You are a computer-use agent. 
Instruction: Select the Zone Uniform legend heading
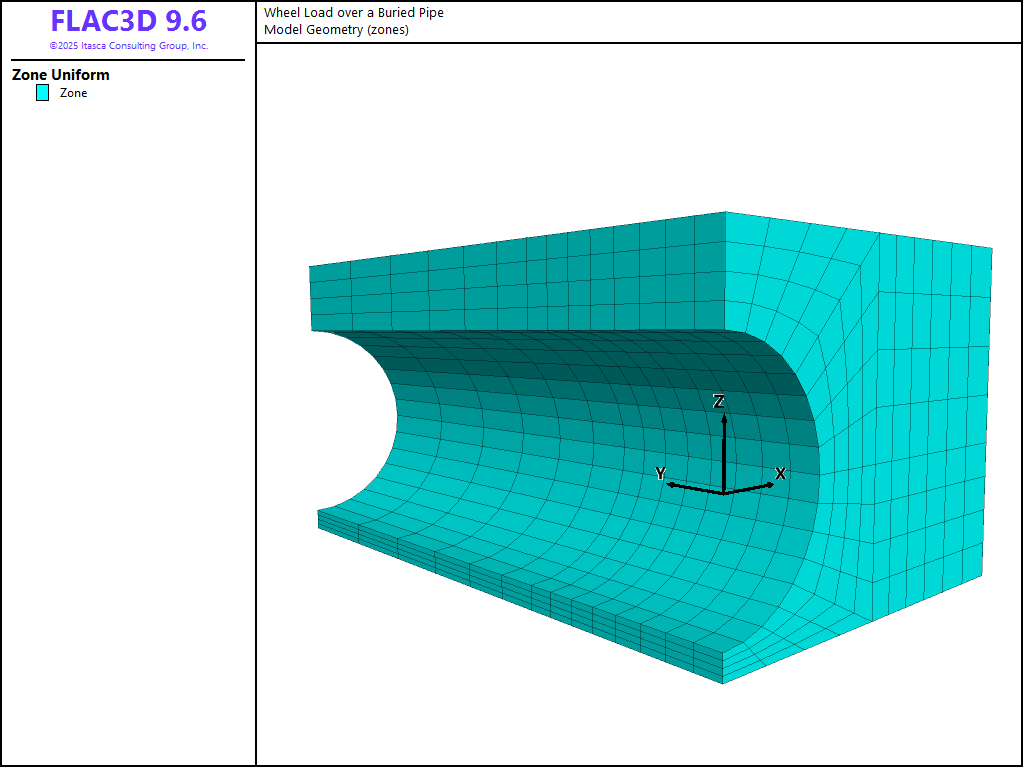click(x=61, y=75)
